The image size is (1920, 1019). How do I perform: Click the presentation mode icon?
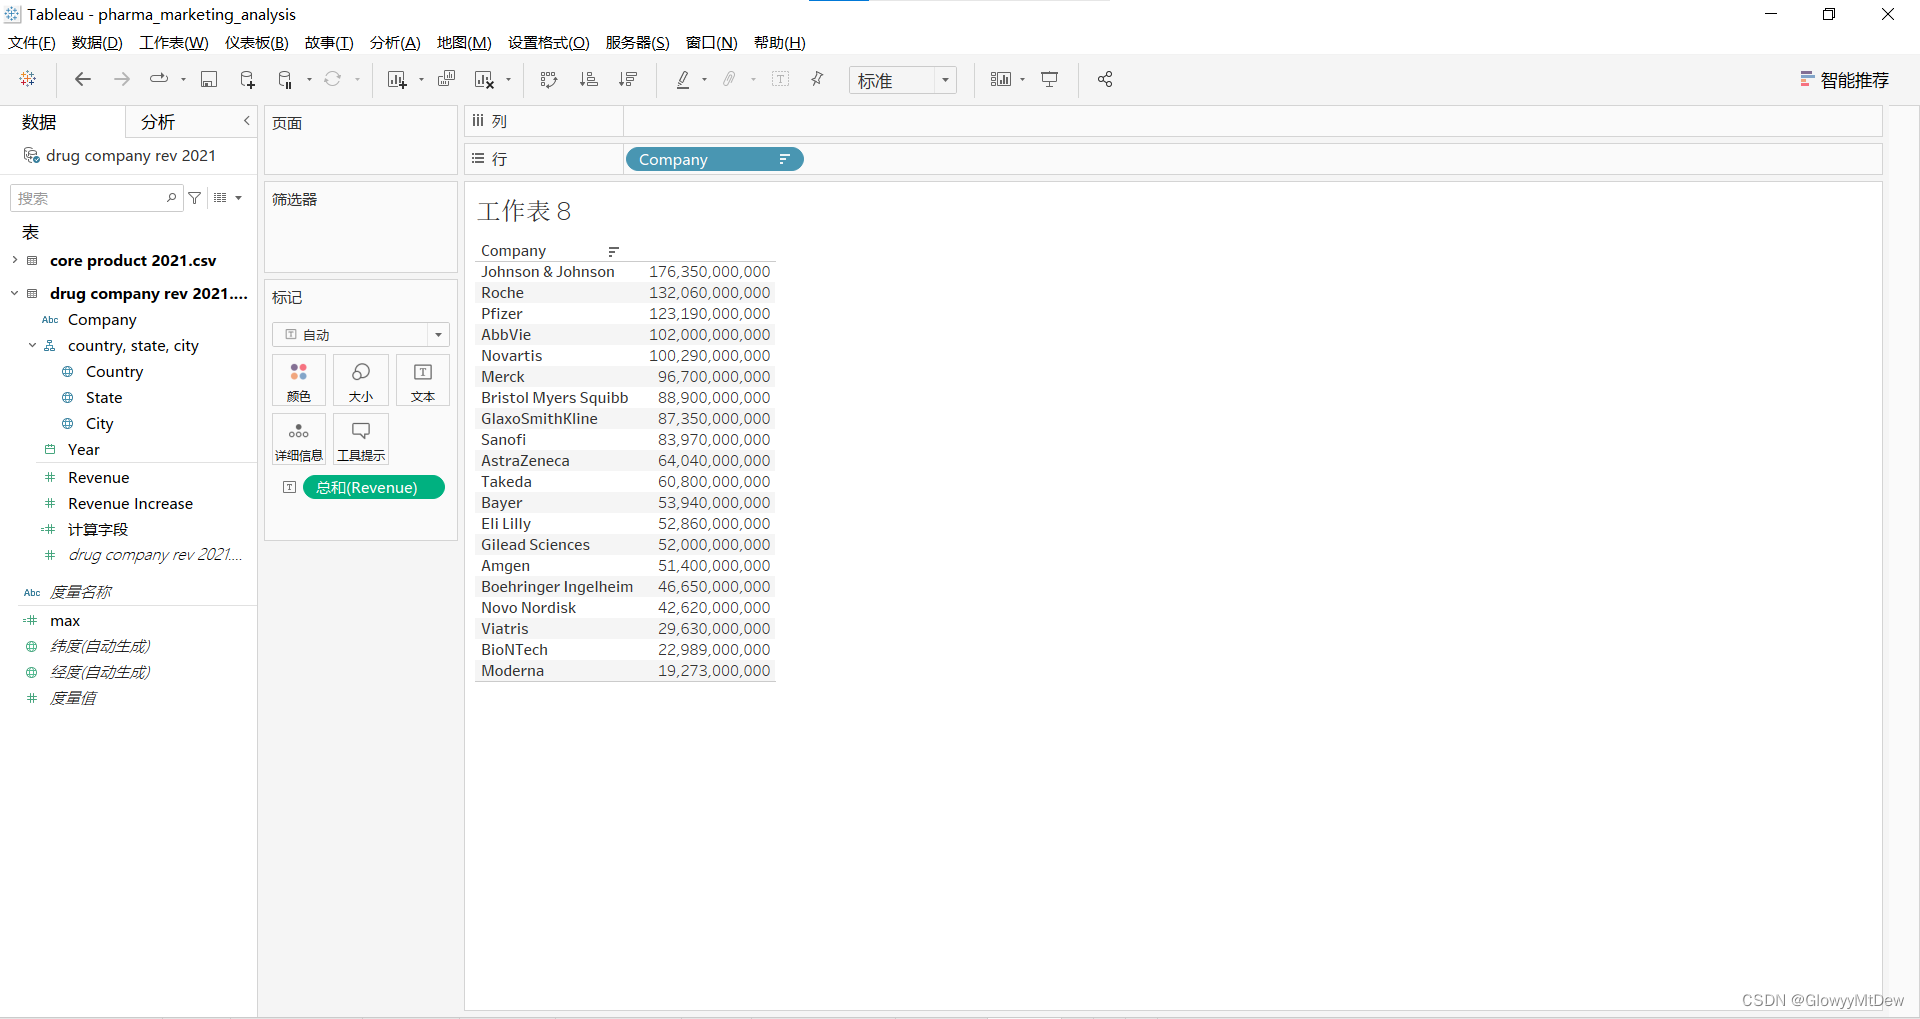[x=1050, y=79]
